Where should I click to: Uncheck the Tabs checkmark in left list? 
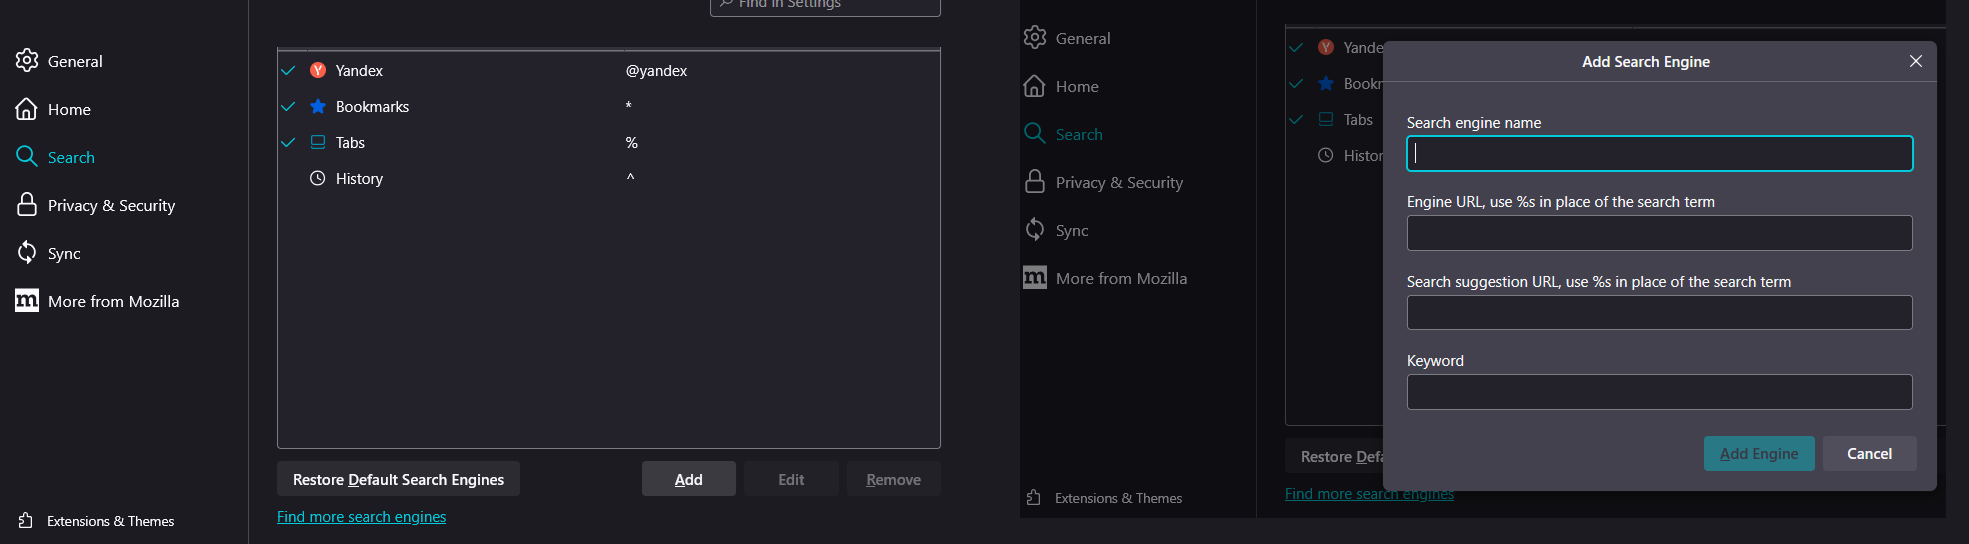point(288,143)
